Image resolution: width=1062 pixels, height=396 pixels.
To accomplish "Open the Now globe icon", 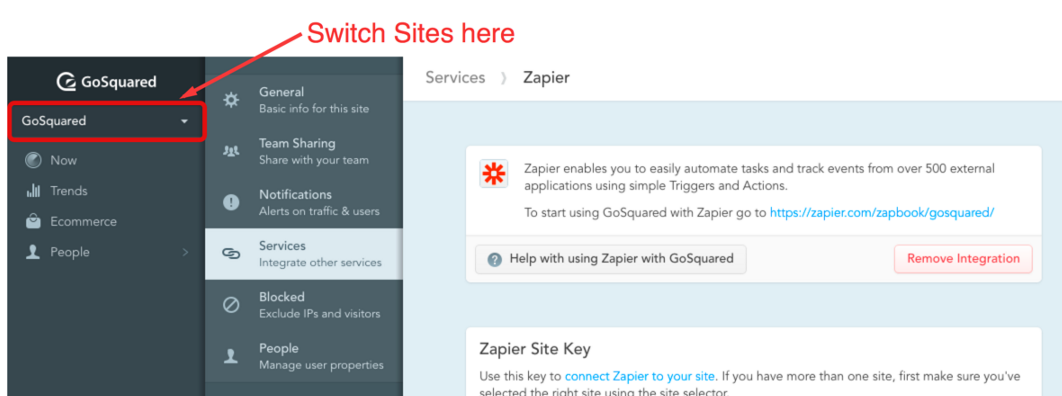I will (x=33, y=160).
